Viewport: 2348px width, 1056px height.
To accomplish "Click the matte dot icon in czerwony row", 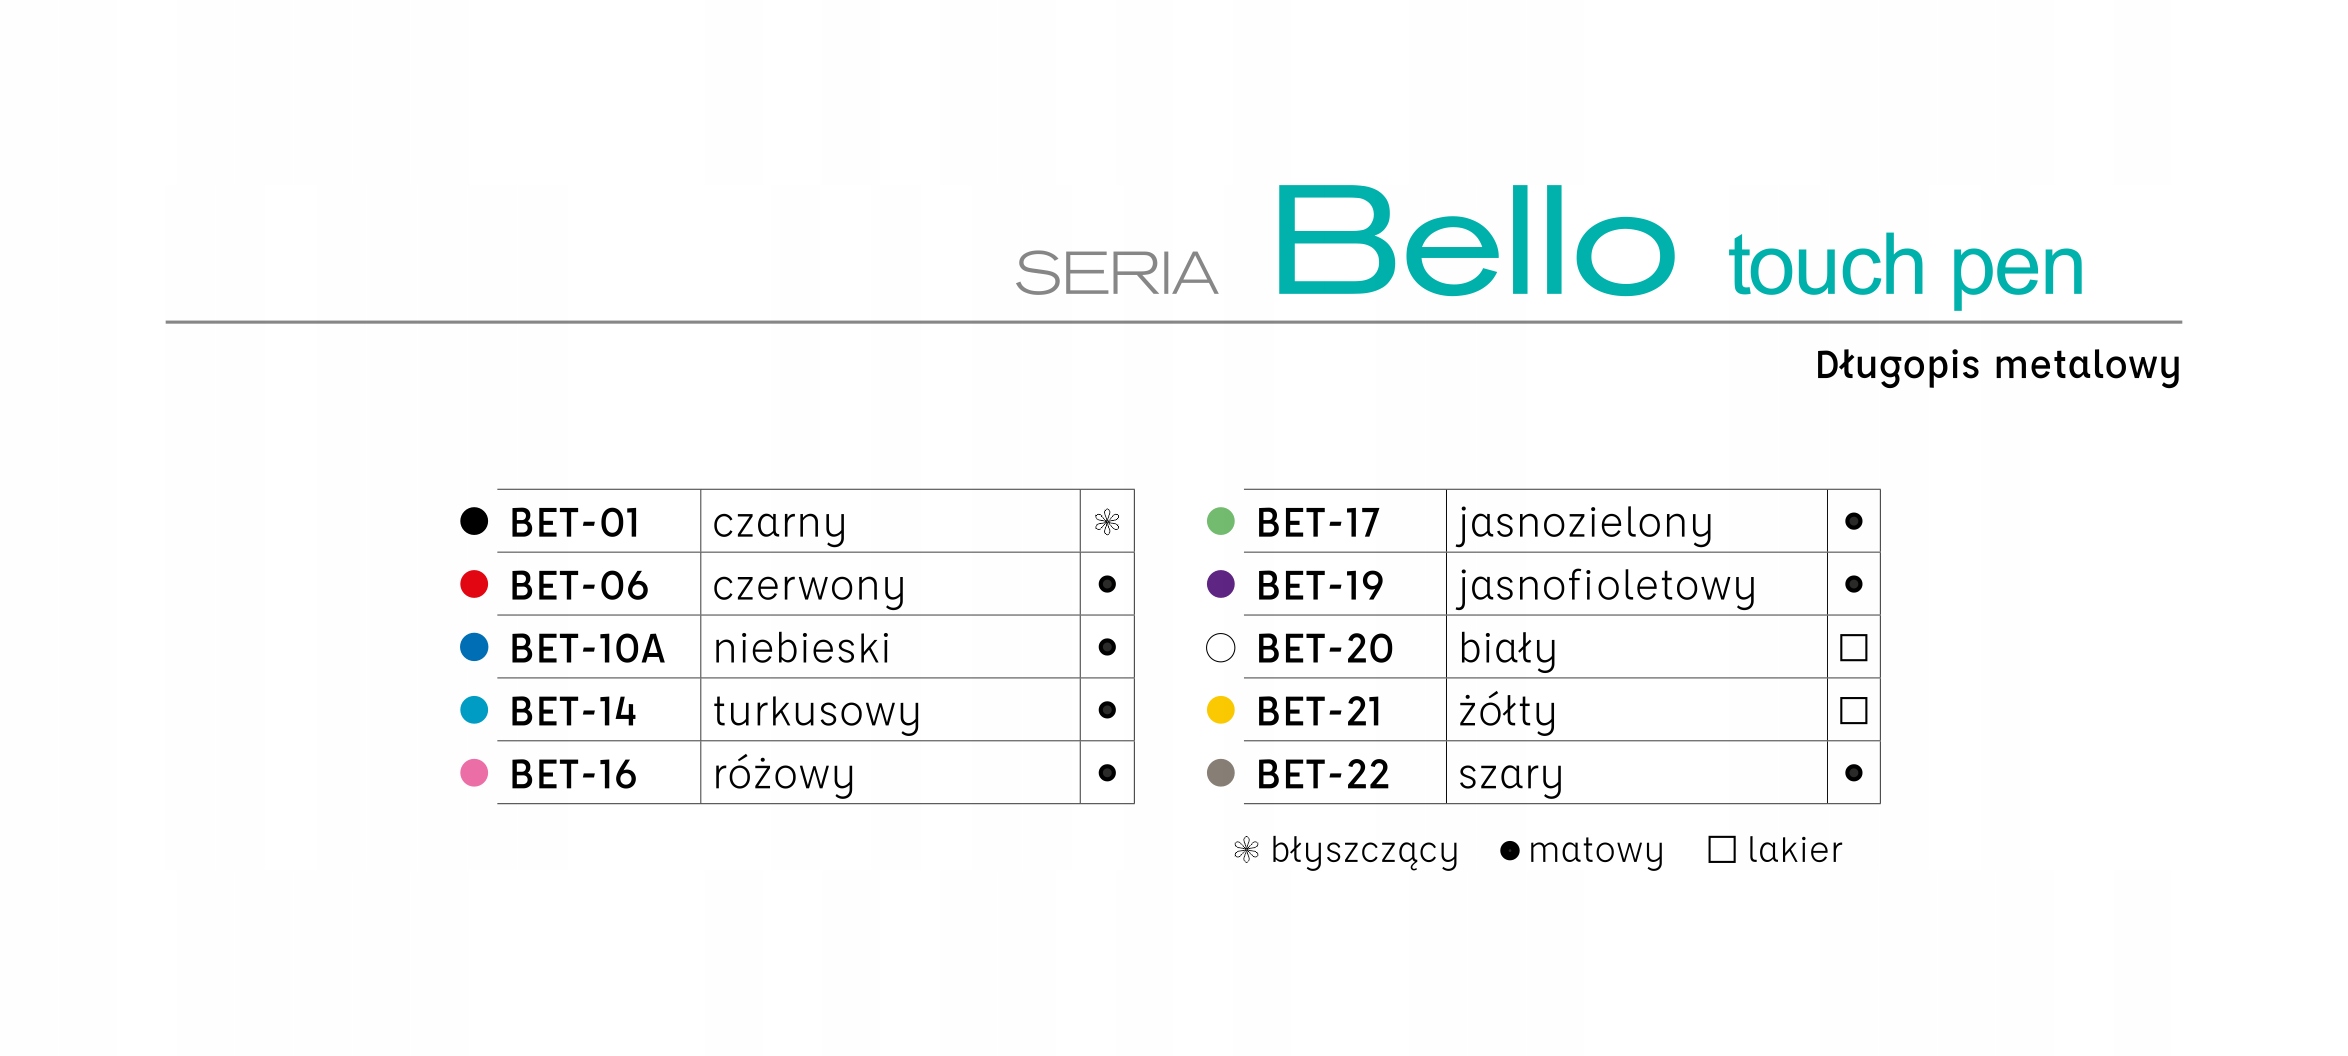I will click(1107, 584).
